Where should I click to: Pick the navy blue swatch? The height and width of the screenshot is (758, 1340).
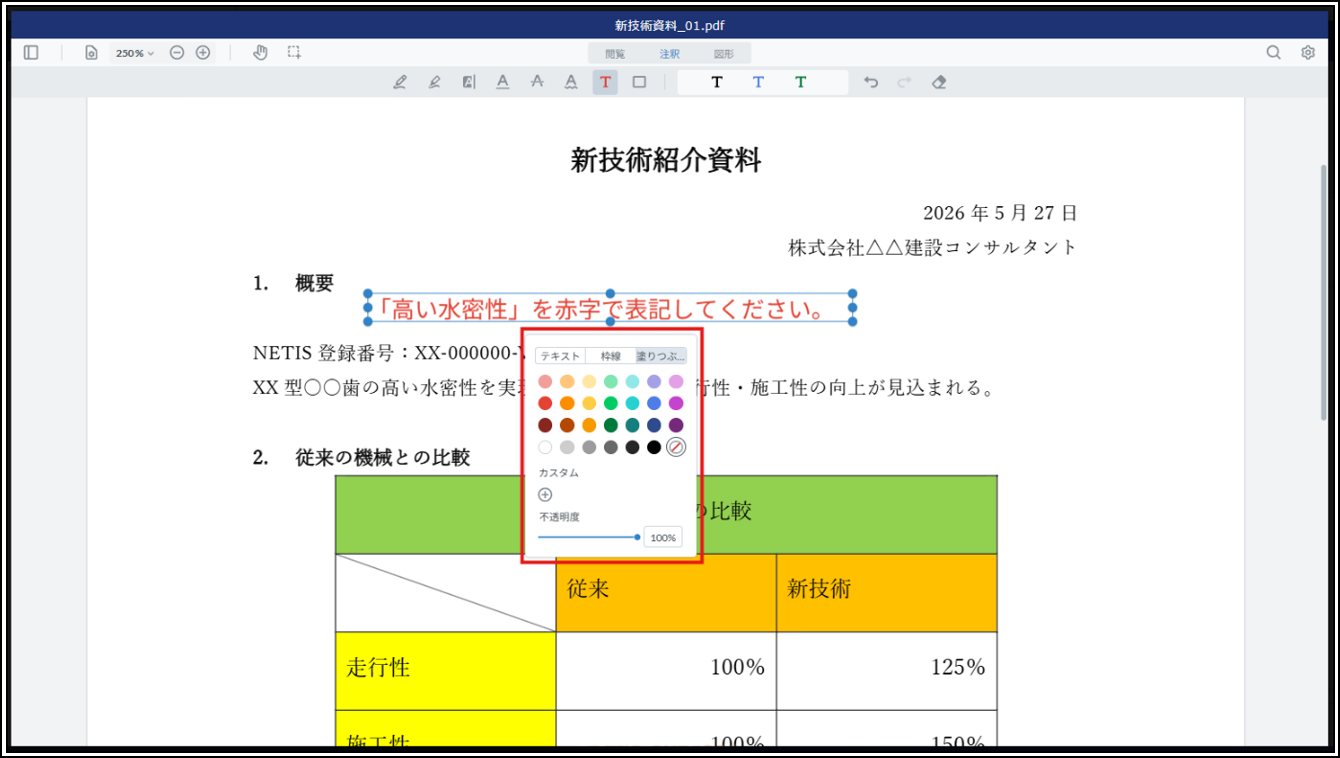(x=654, y=425)
